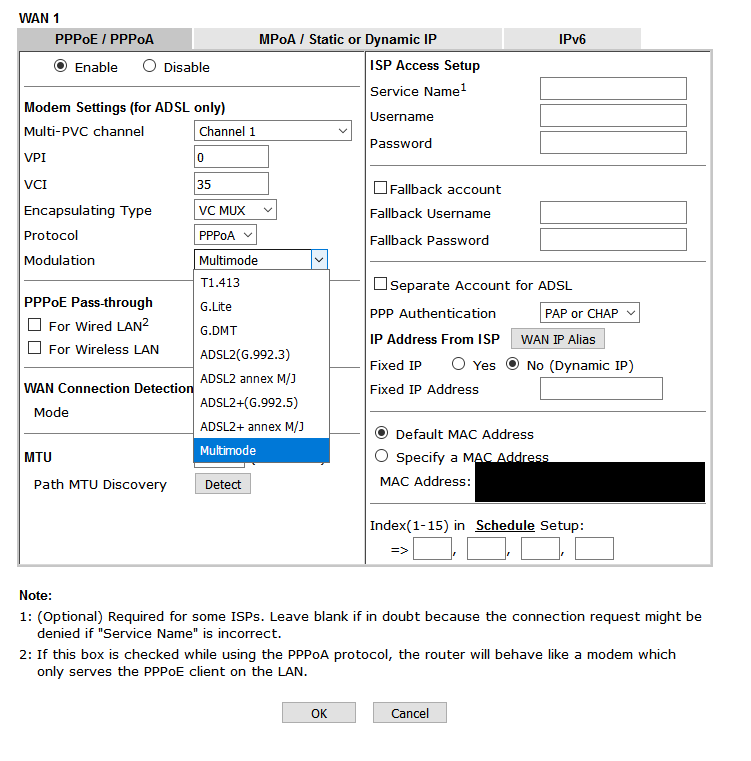Choose T1.413 from the Modulation list
Image resolution: width=751 pixels, height=761 pixels.
pyautogui.click(x=261, y=282)
